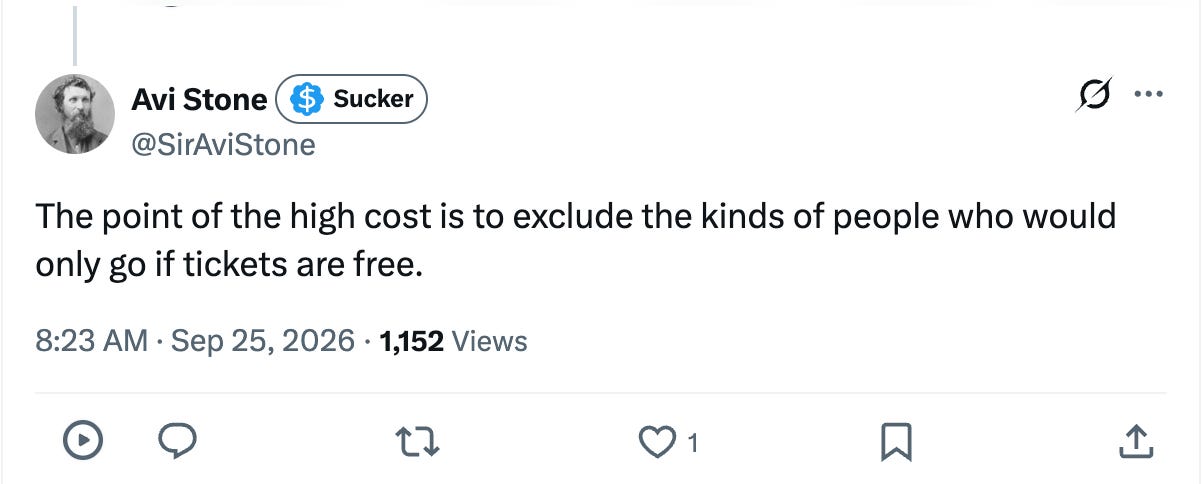Click the like count number 1
This screenshot has height=484, width=1202.
click(x=691, y=440)
